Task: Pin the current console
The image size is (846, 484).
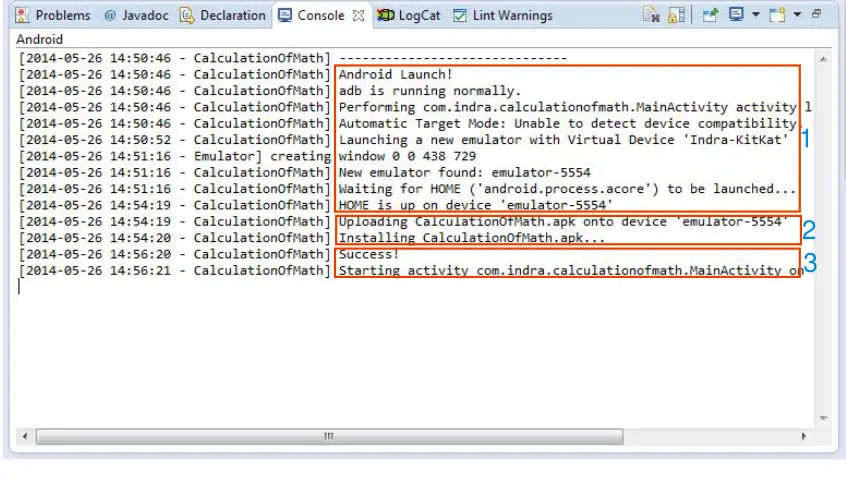Action: pos(710,15)
